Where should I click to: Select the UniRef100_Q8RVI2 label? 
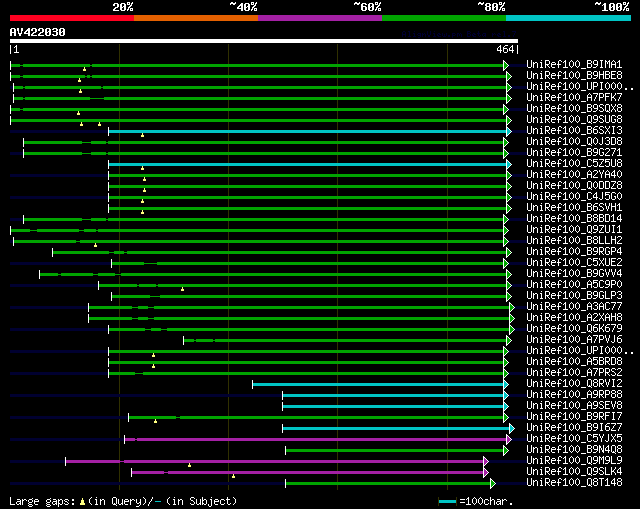click(574, 384)
